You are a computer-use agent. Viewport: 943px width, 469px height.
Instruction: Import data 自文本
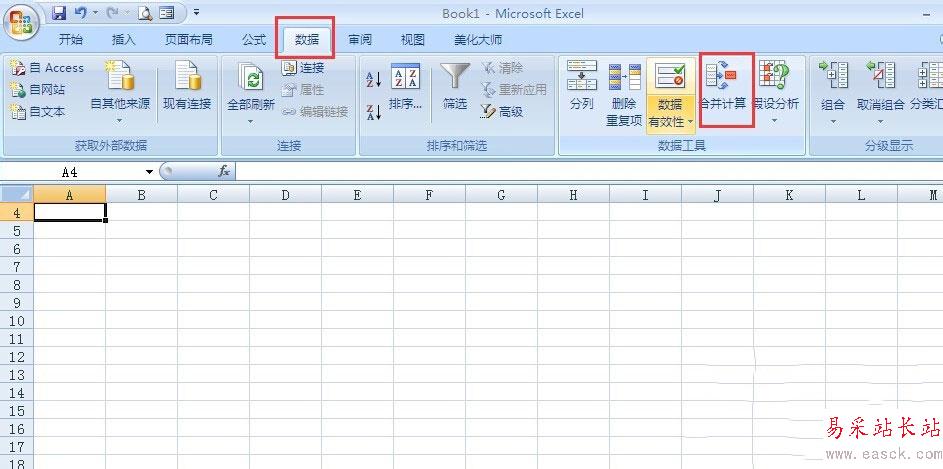(x=38, y=112)
